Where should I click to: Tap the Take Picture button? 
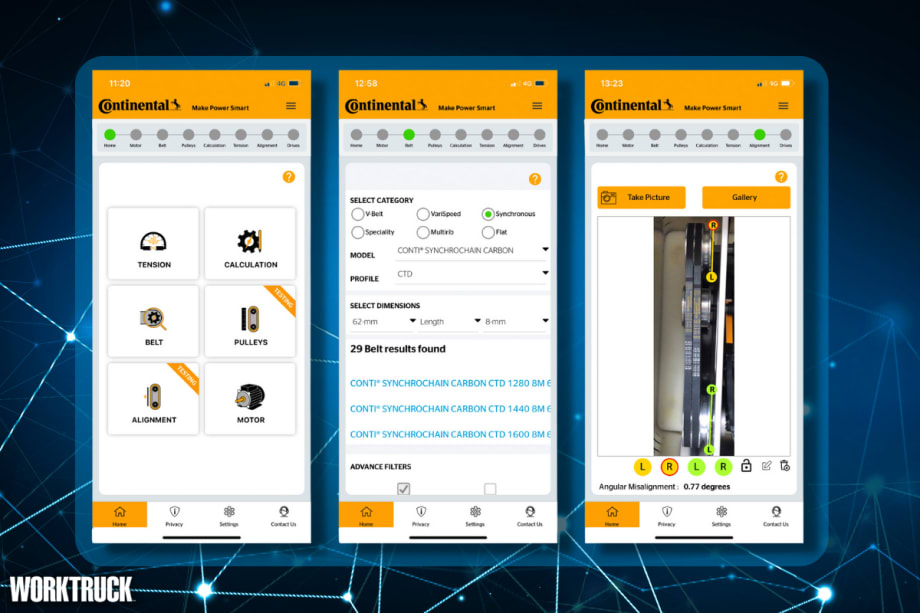click(641, 197)
